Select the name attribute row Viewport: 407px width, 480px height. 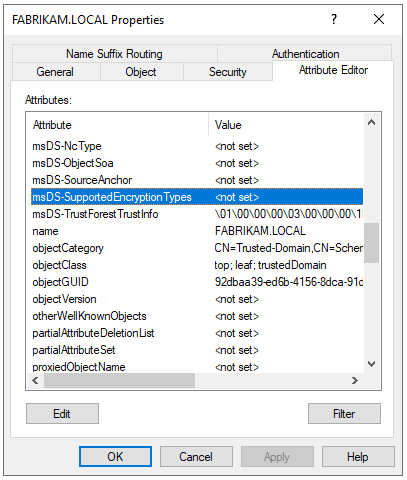click(x=197, y=231)
